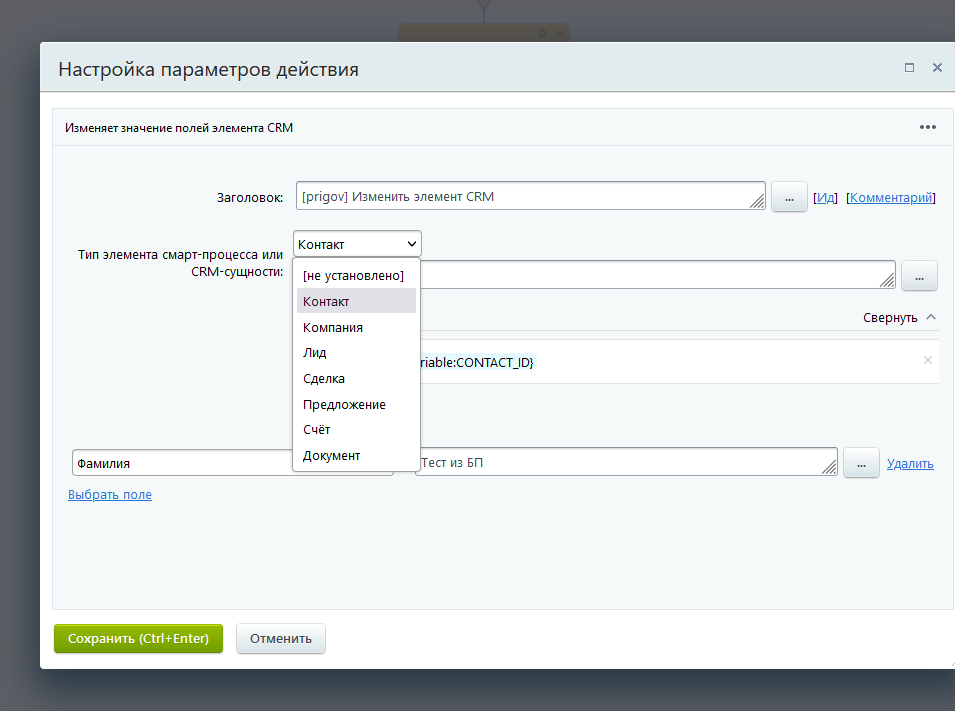Click the ellipsis button next to the Заголовок field
Viewport: 955px width, 711px height.
tap(789, 197)
